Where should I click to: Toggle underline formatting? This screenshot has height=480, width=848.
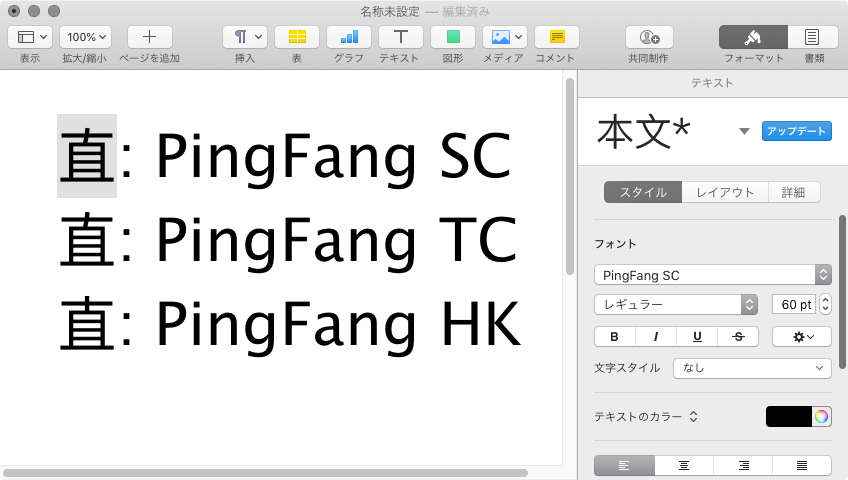coord(697,337)
